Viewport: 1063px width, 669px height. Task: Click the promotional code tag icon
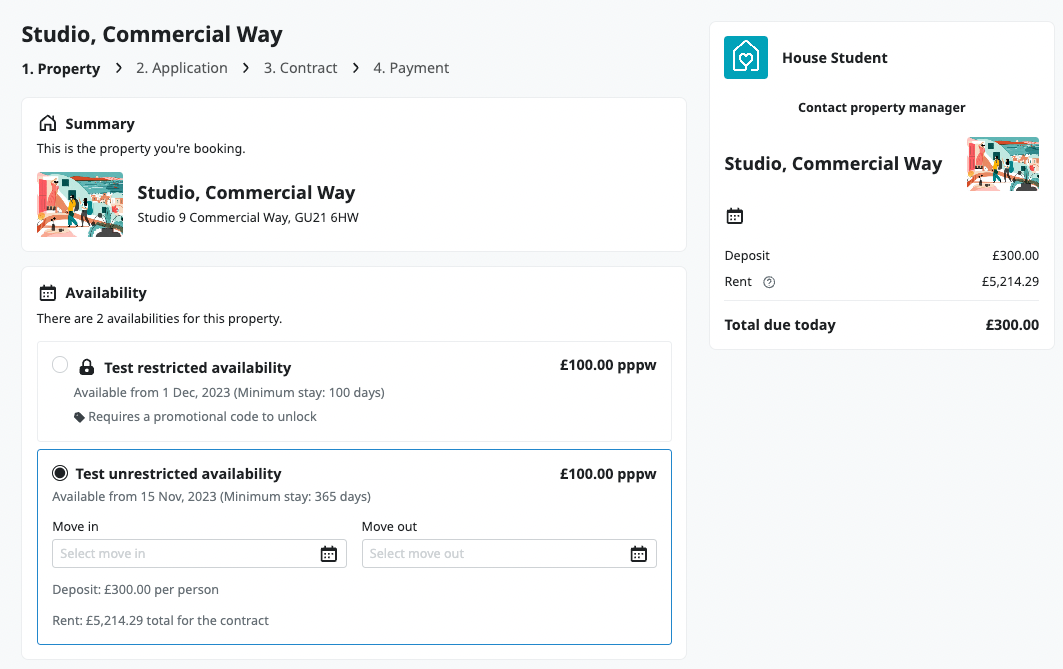tap(80, 417)
